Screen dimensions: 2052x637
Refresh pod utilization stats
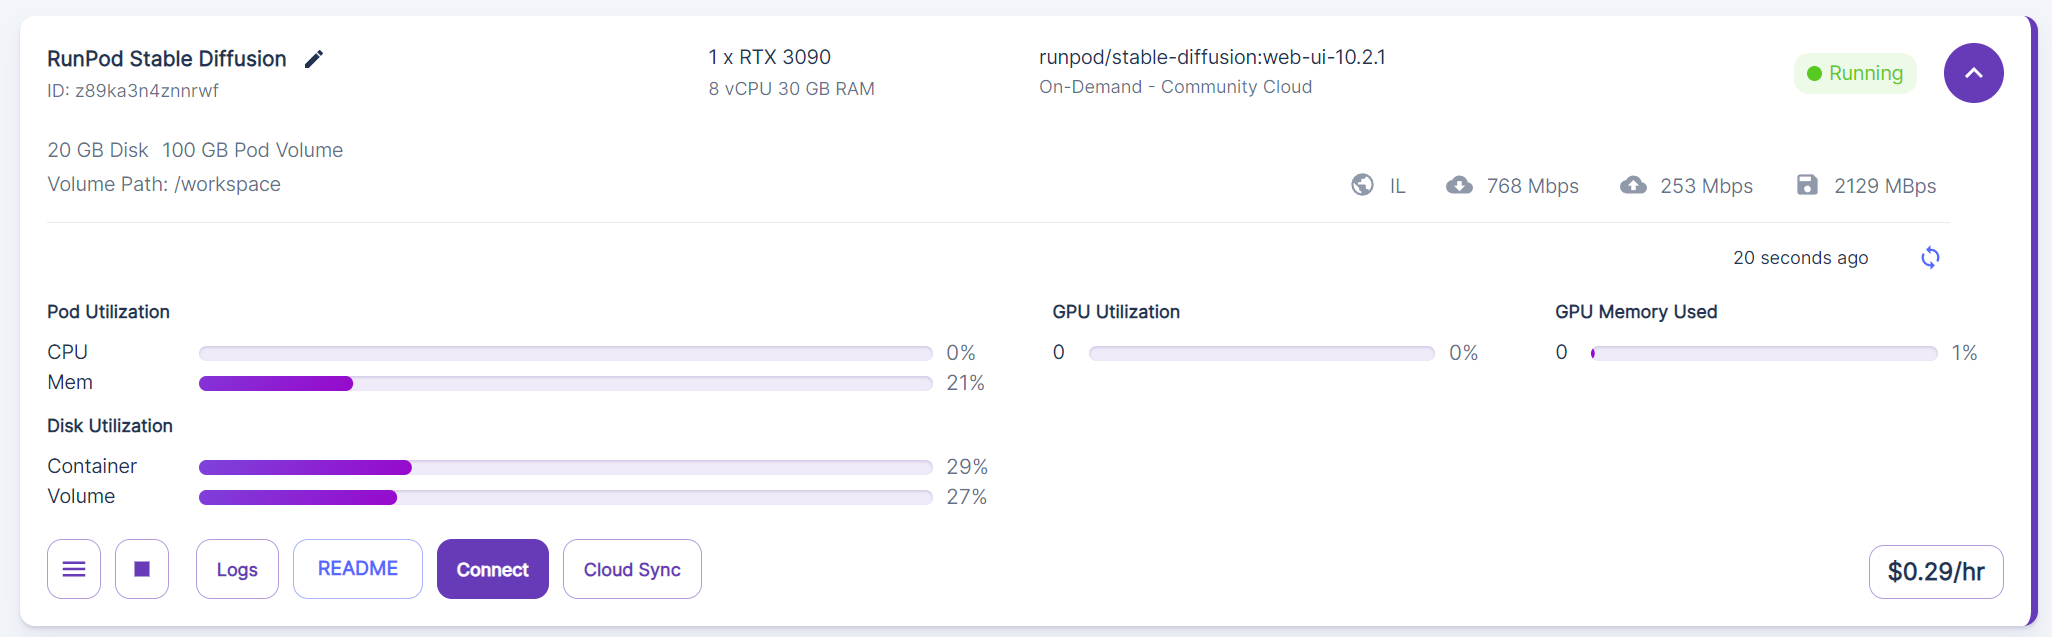[1930, 258]
